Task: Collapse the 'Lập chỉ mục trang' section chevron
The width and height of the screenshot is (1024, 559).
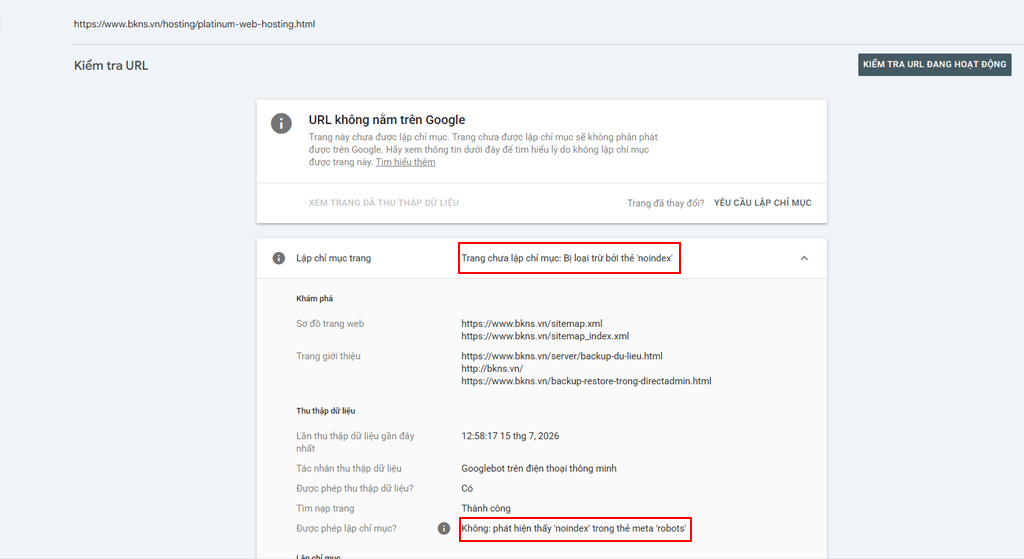Action: click(804, 258)
